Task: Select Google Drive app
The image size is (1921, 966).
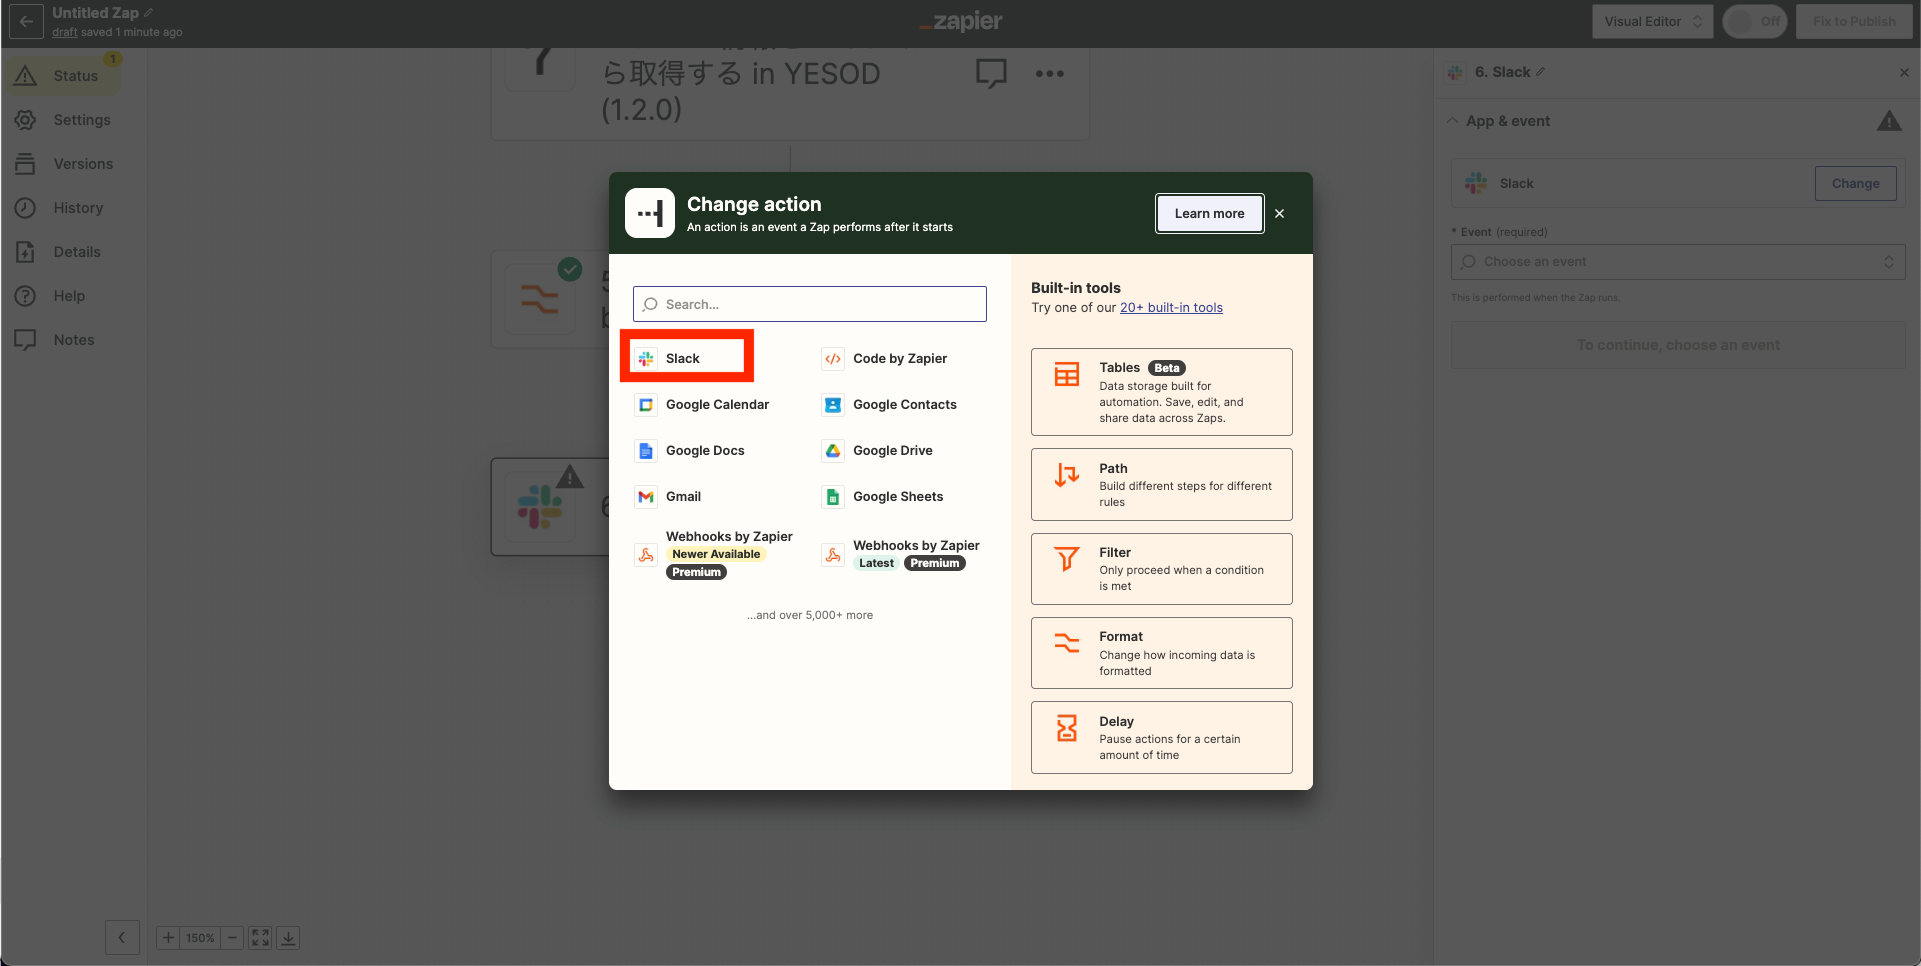Action: point(877,450)
